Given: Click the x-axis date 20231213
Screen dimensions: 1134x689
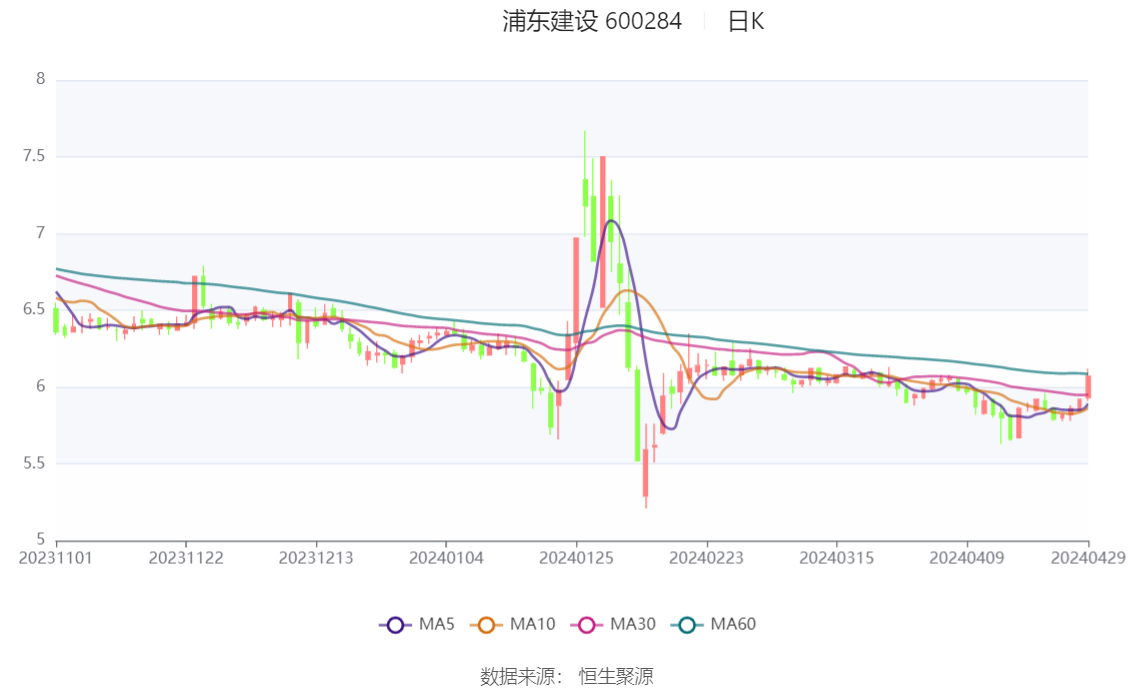Looking at the screenshot, I should [x=316, y=558].
